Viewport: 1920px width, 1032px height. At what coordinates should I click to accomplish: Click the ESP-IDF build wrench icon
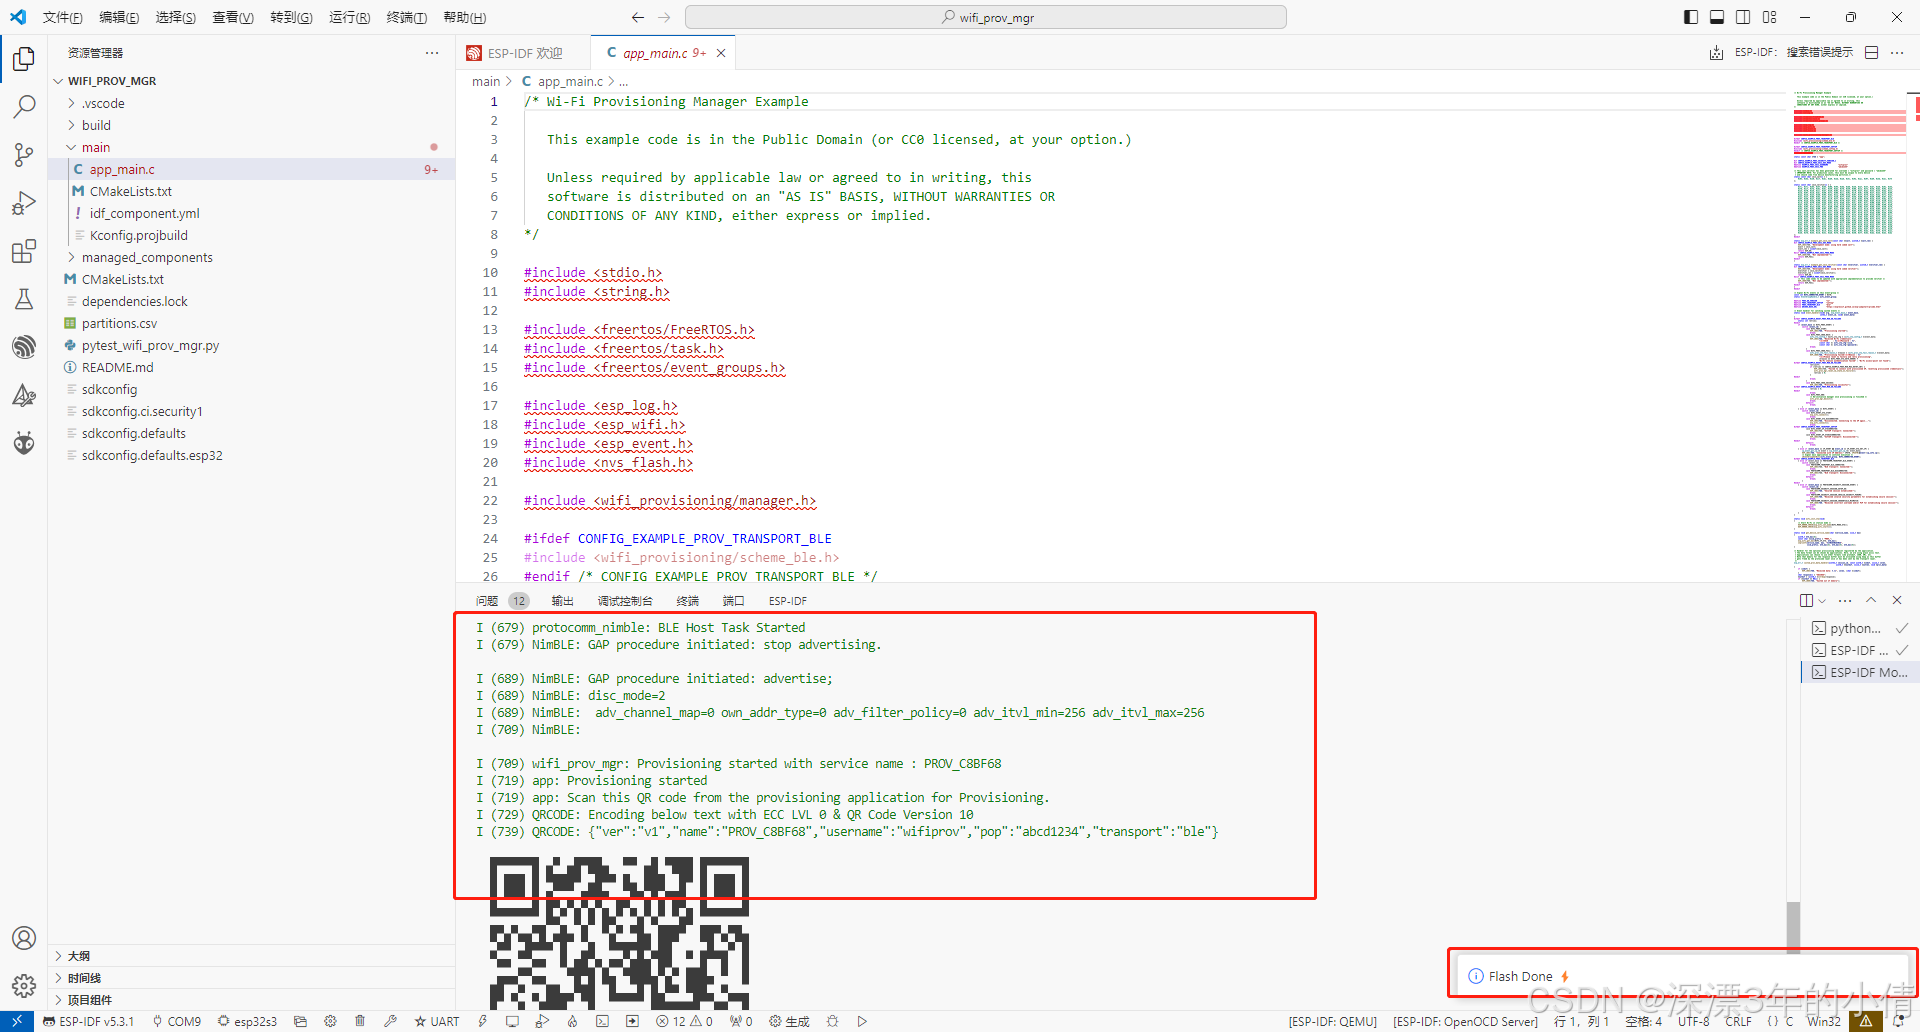(390, 1021)
